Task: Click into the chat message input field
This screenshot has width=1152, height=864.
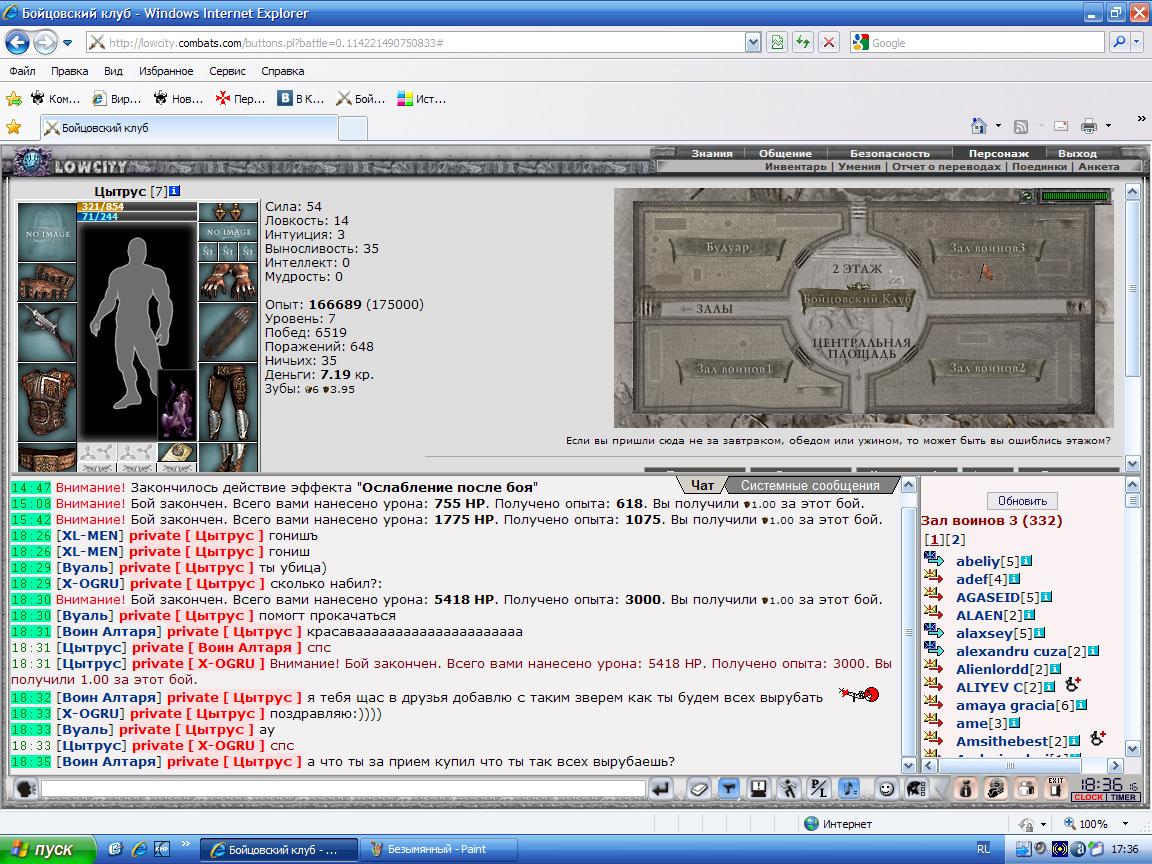Action: click(x=343, y=789)
